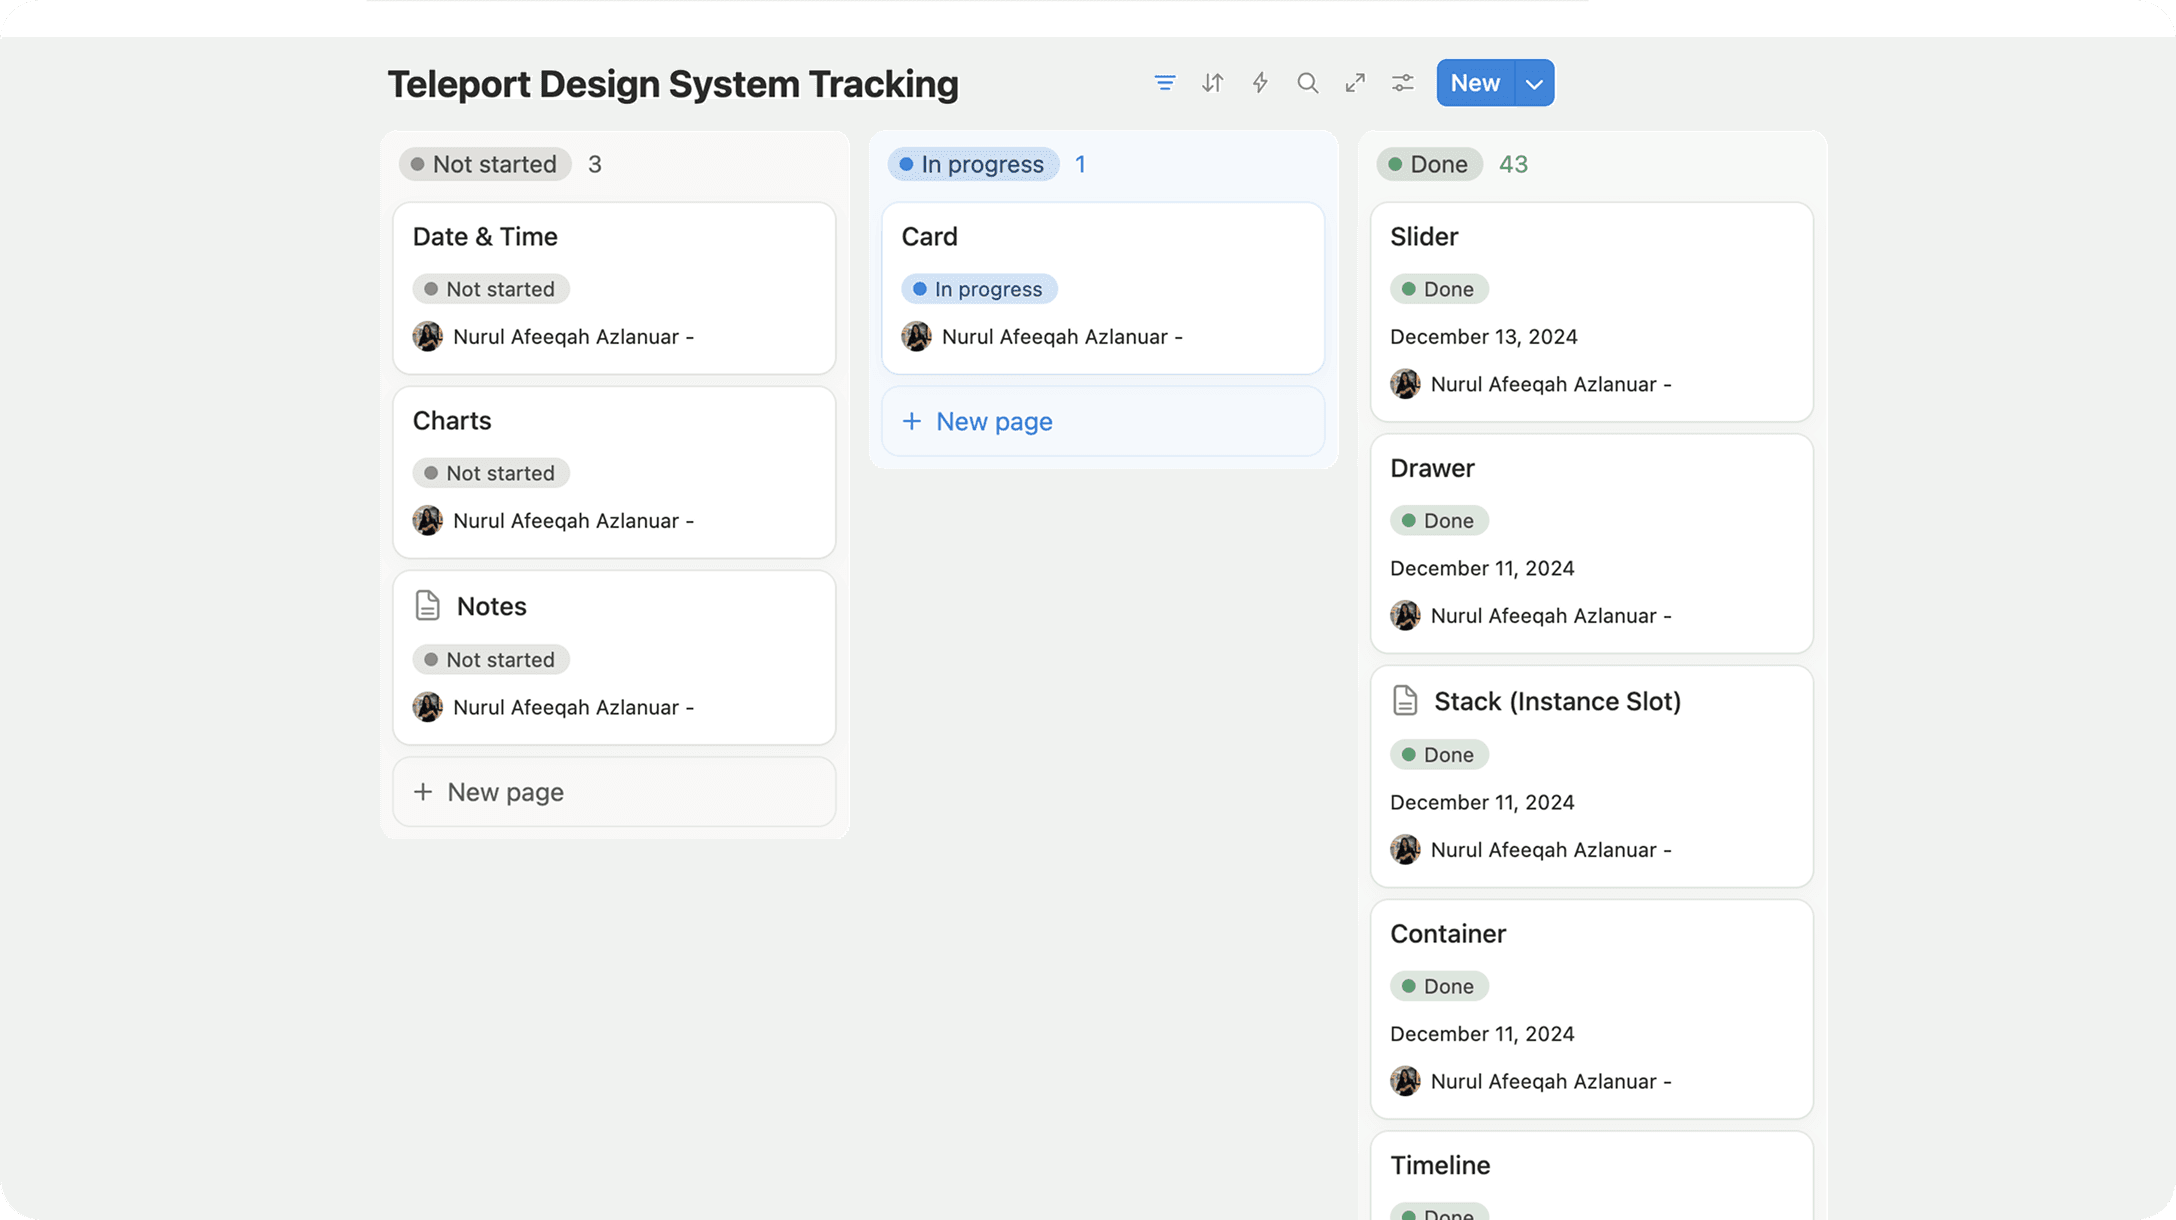Click the Not started column header tag

coord(485,164)
